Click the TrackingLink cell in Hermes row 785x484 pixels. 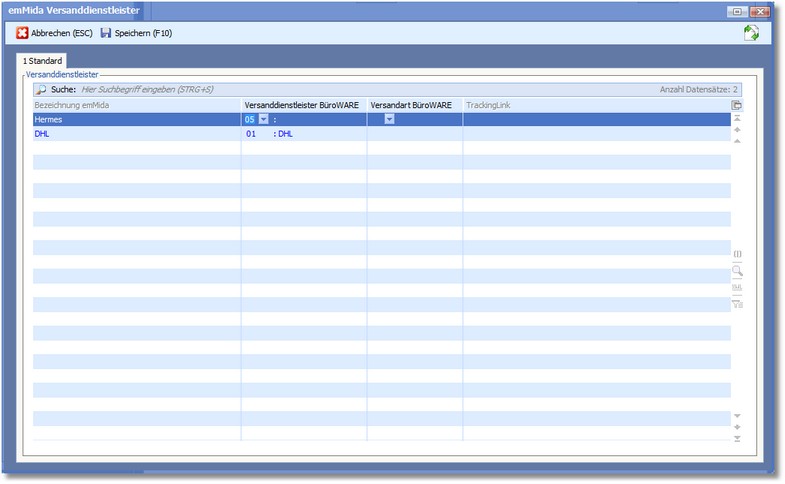point(594,119)
